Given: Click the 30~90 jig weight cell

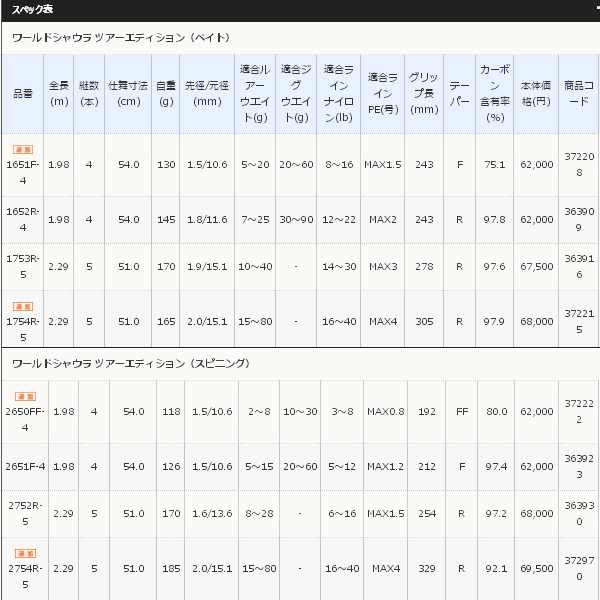Looking at the screenshot, I should point(296,219).
